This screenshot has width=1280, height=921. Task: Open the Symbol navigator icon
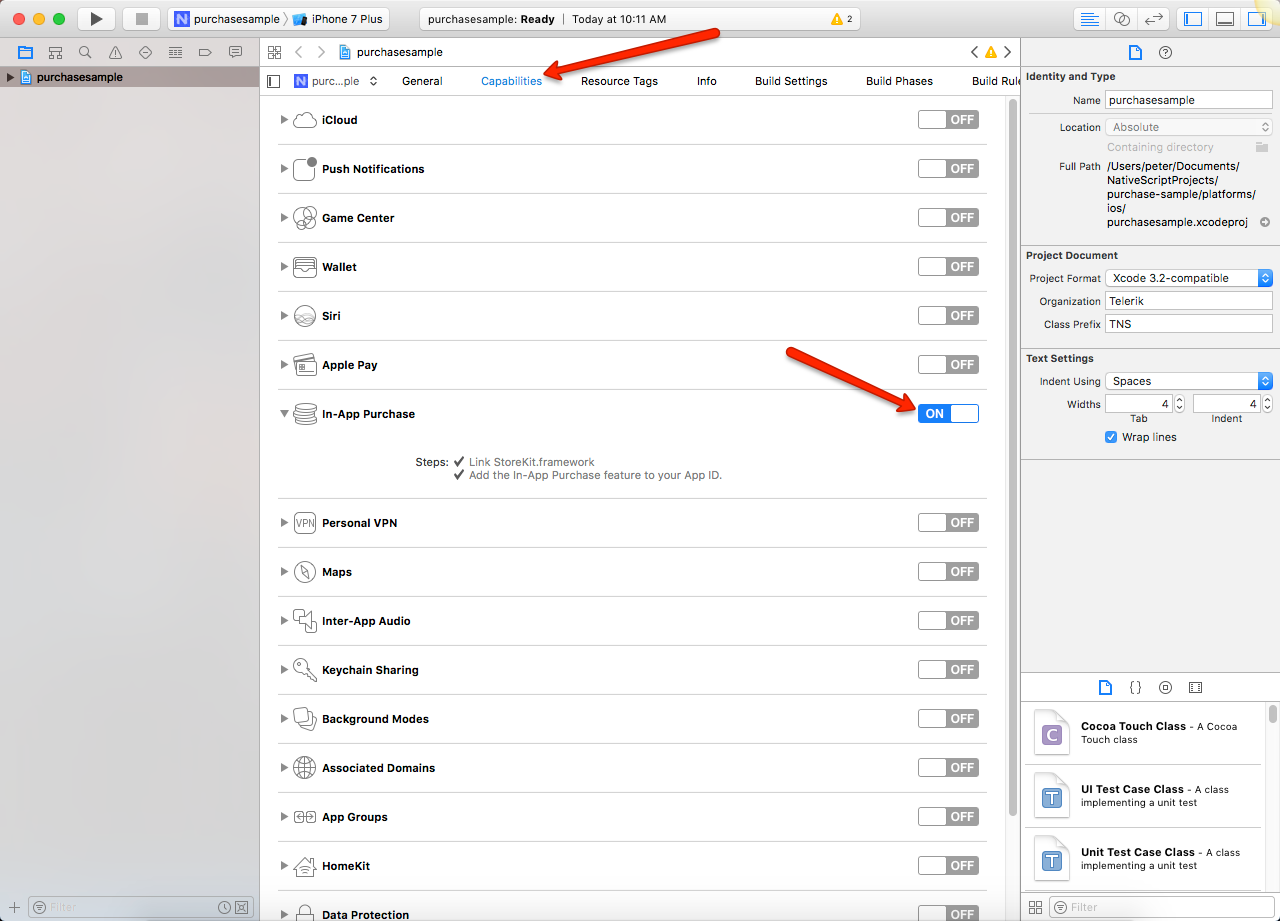coord(55,52)
